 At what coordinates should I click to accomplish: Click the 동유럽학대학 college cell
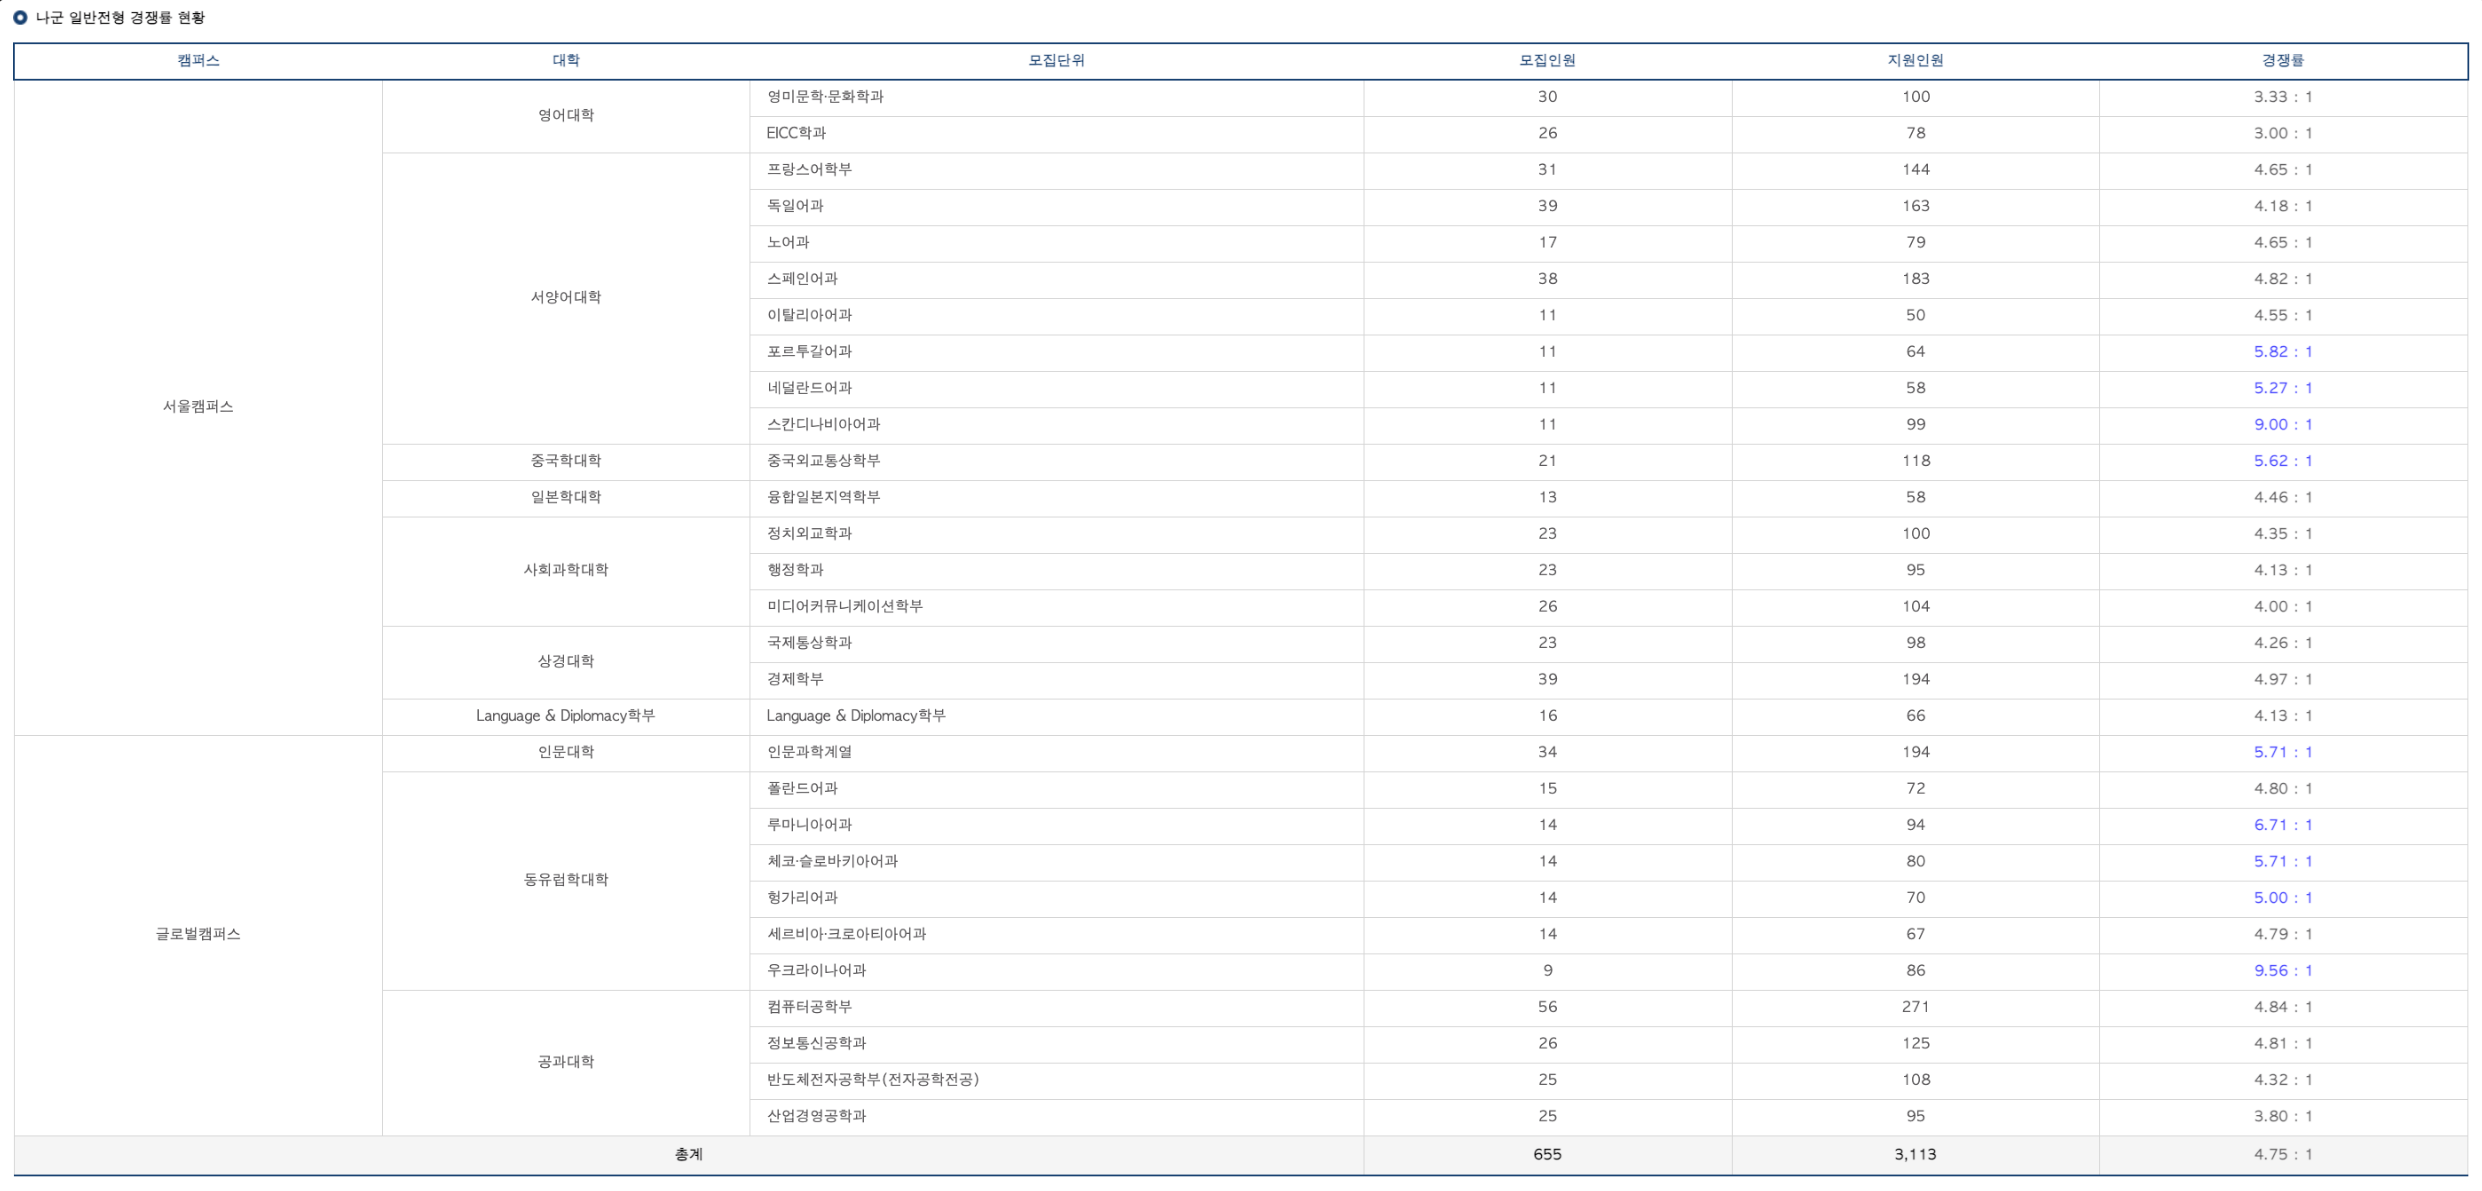click(566, 880)
